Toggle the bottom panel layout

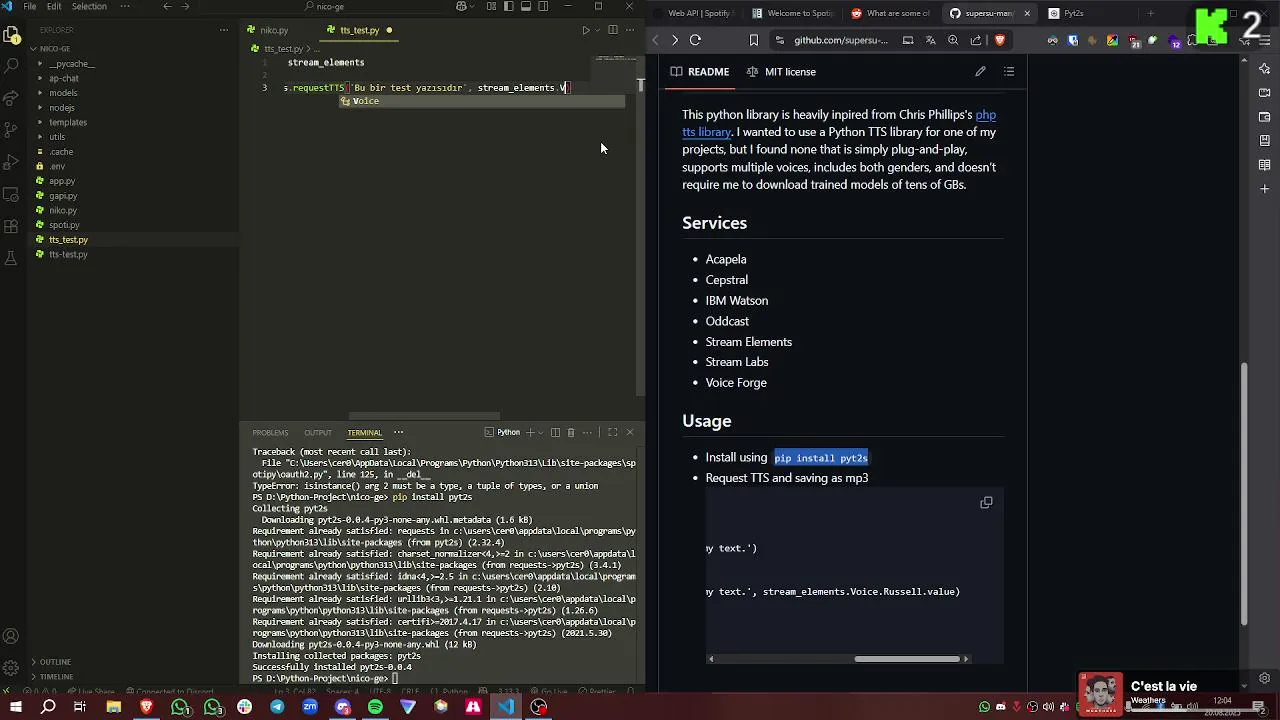click(x=525, y=6)
